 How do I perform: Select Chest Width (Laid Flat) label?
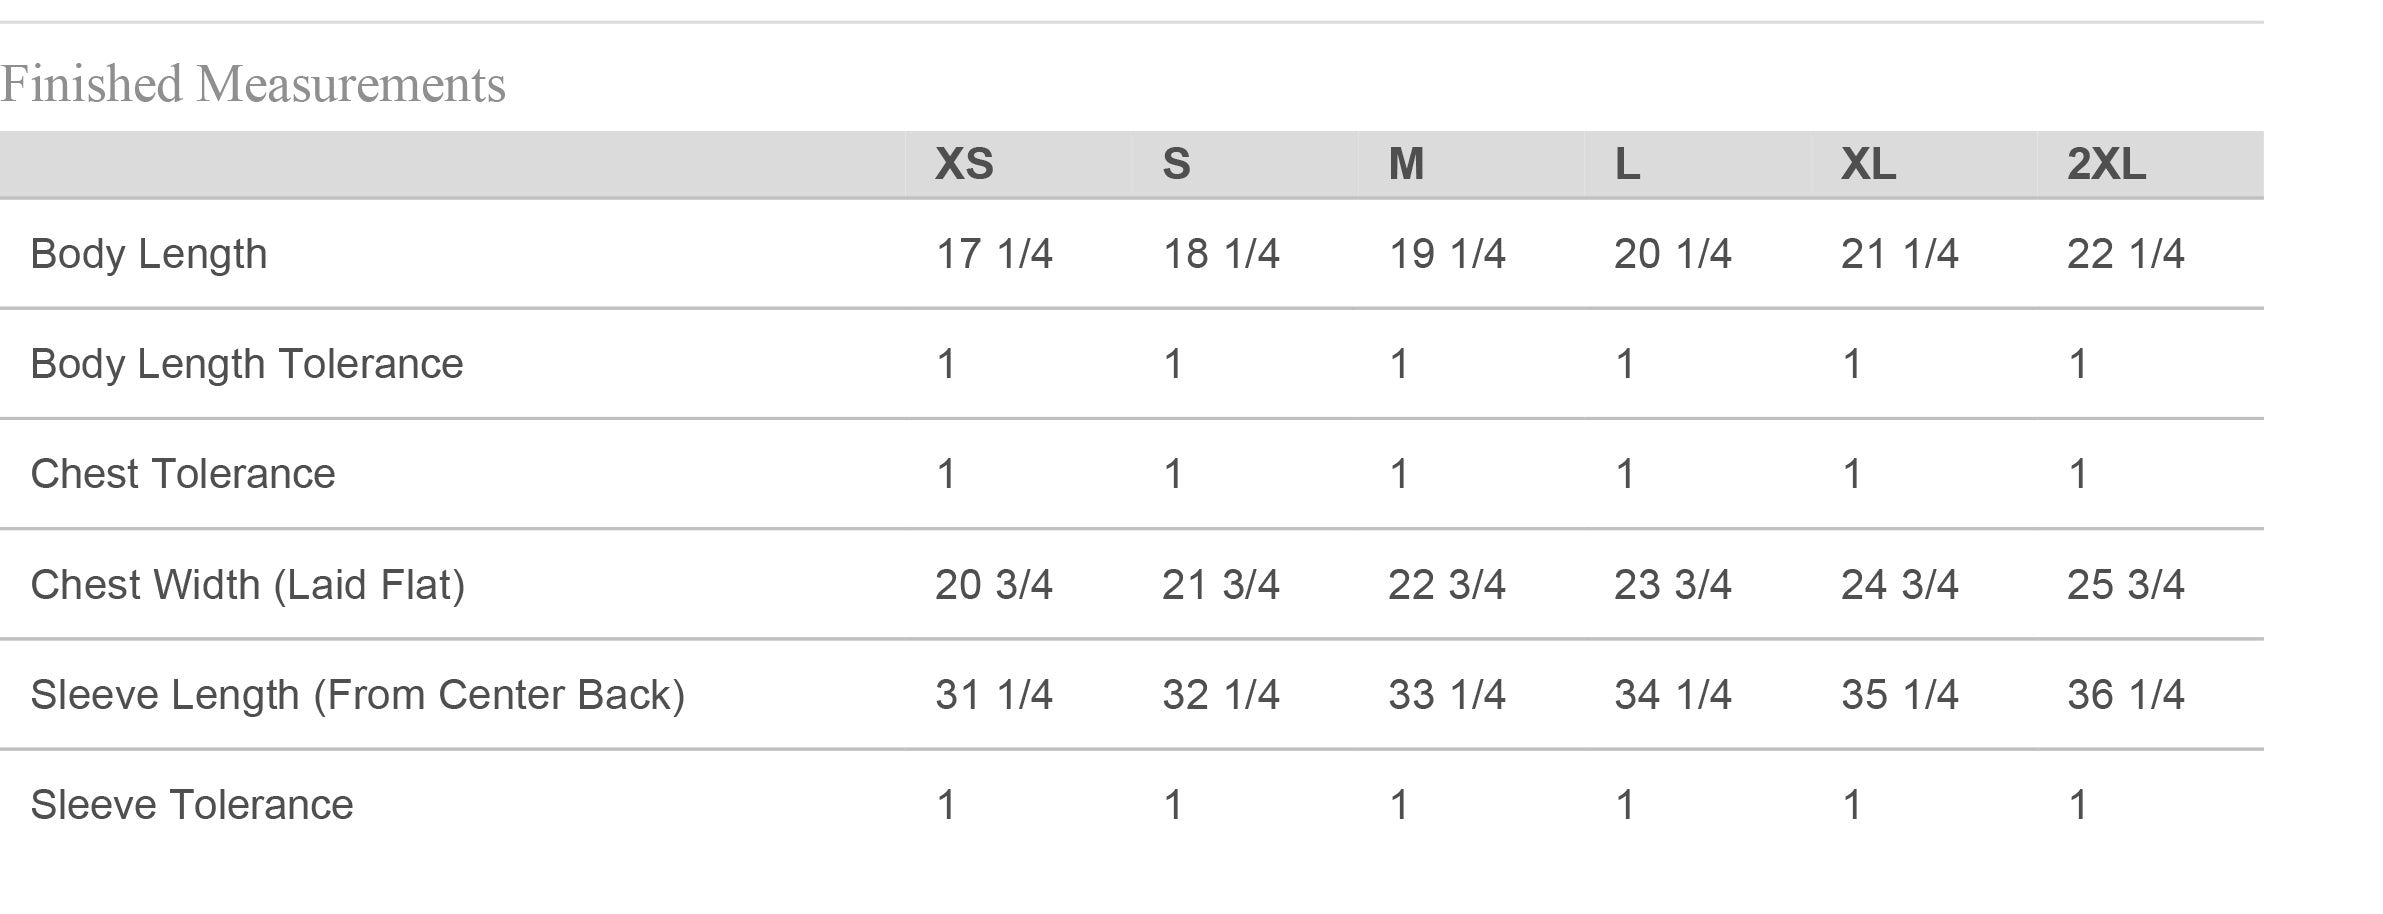point(248,585)
